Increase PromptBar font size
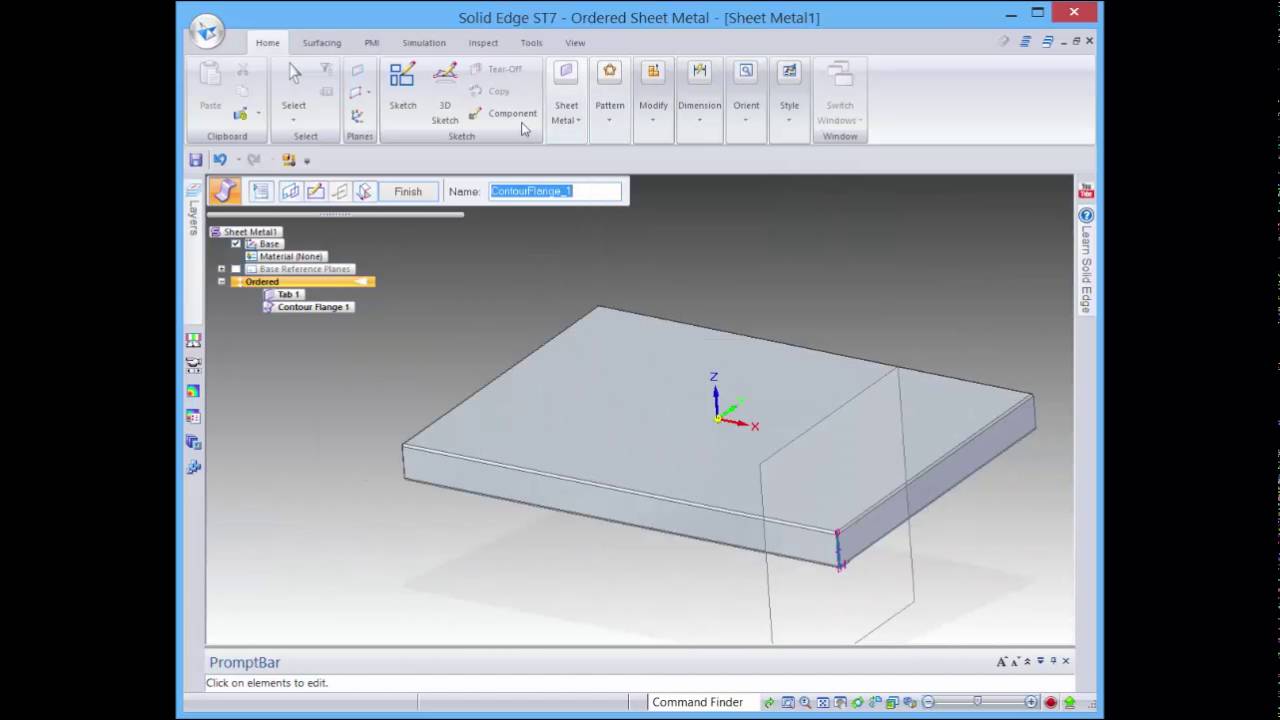The width and height of the screenshot is (1280, 720). (x=1002, y=661)
